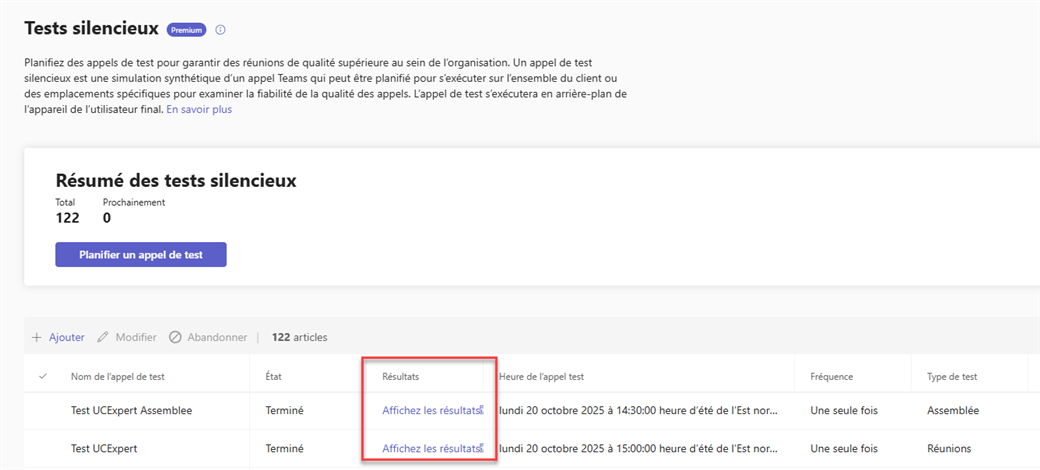
Task: Select the Test UCExpert row
Action: 42,449
